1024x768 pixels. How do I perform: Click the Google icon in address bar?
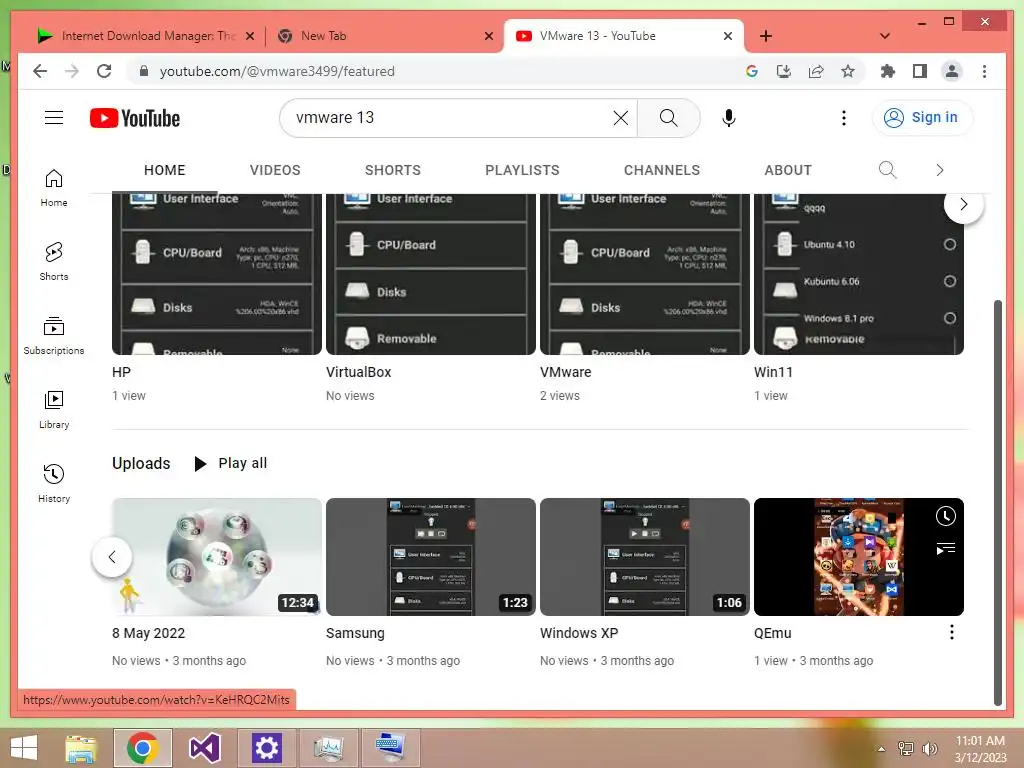coord(752,71)
